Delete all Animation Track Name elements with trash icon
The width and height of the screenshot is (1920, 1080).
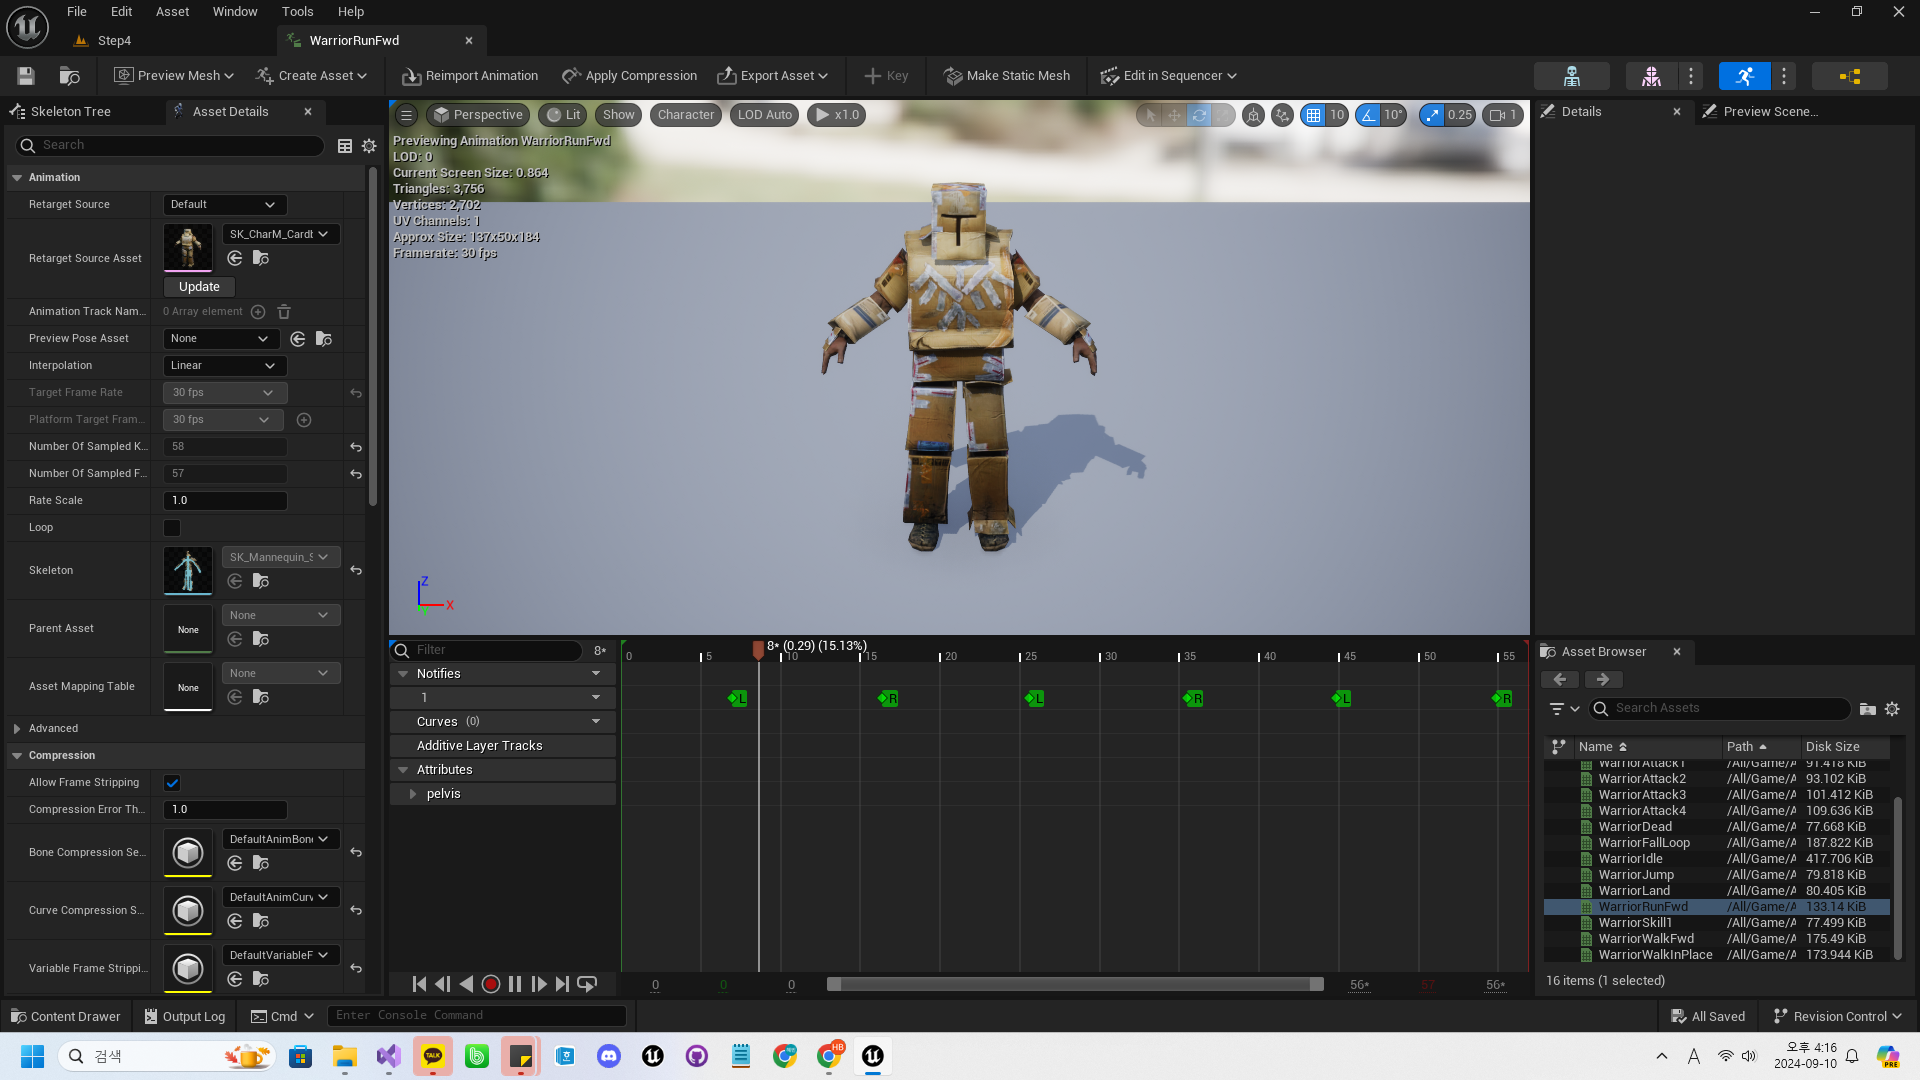[284, 312]
